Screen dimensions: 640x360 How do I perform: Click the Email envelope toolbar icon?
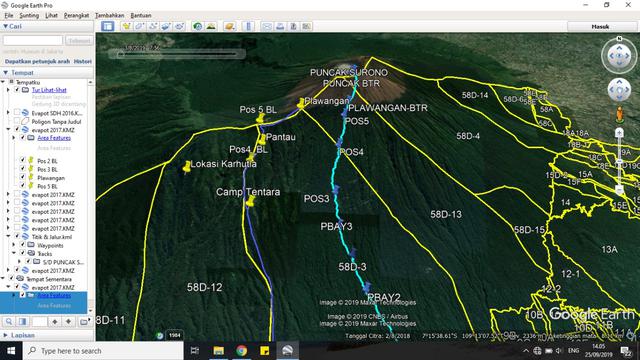(x=267, y=26)
